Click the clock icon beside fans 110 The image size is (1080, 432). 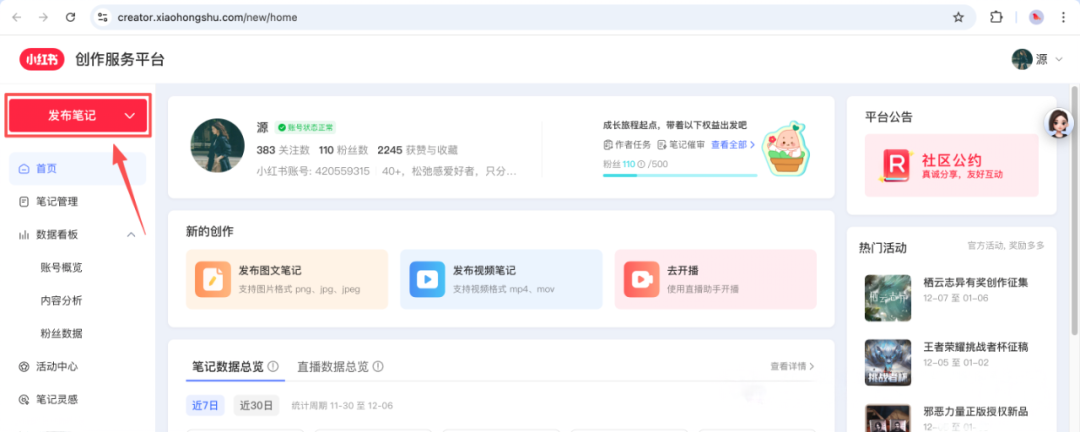(641, 164)
